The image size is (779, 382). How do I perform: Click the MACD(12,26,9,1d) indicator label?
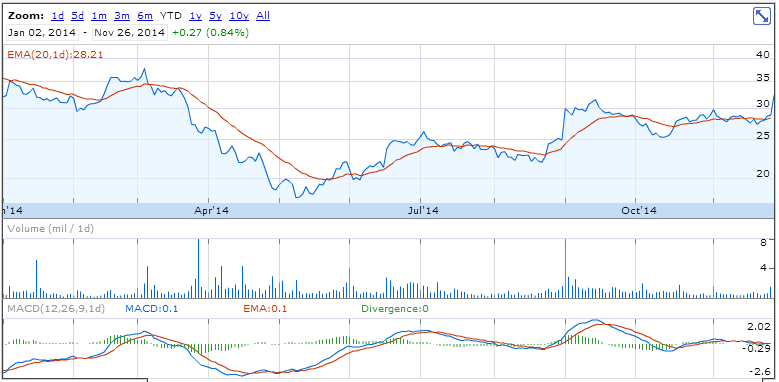pos(56,309)
